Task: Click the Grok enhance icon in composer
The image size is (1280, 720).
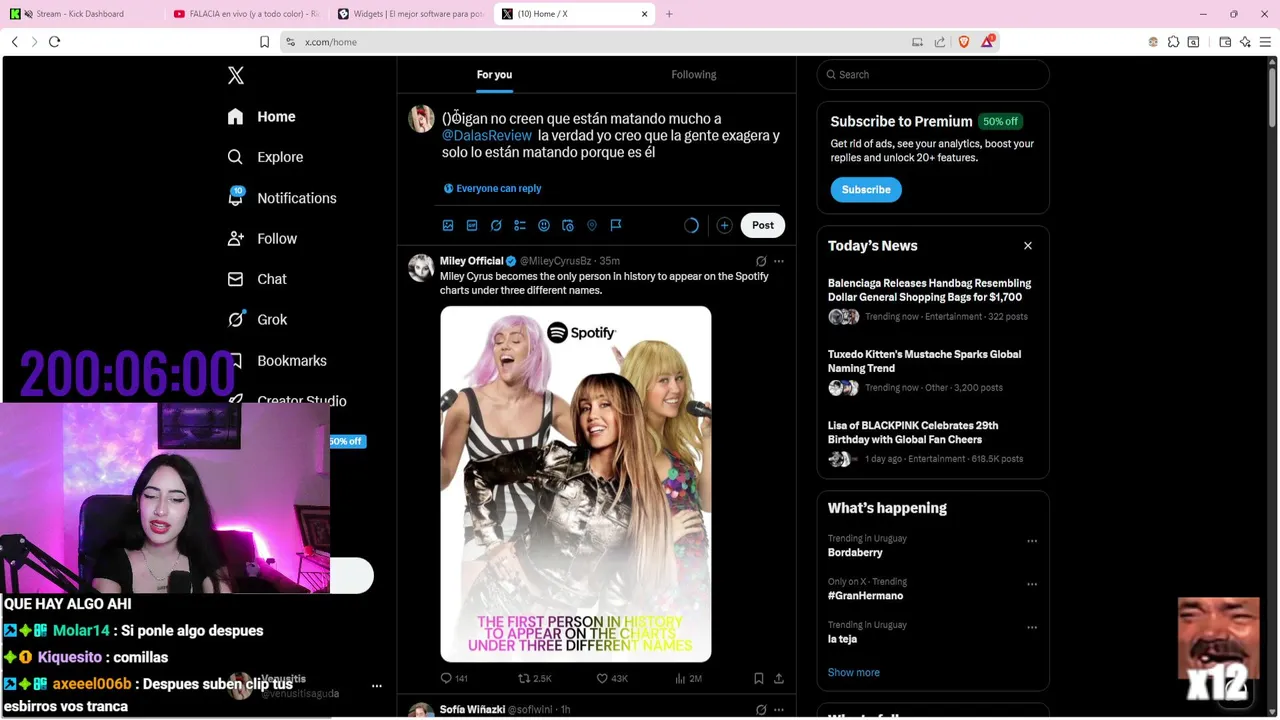Action: tap(496, 226)
